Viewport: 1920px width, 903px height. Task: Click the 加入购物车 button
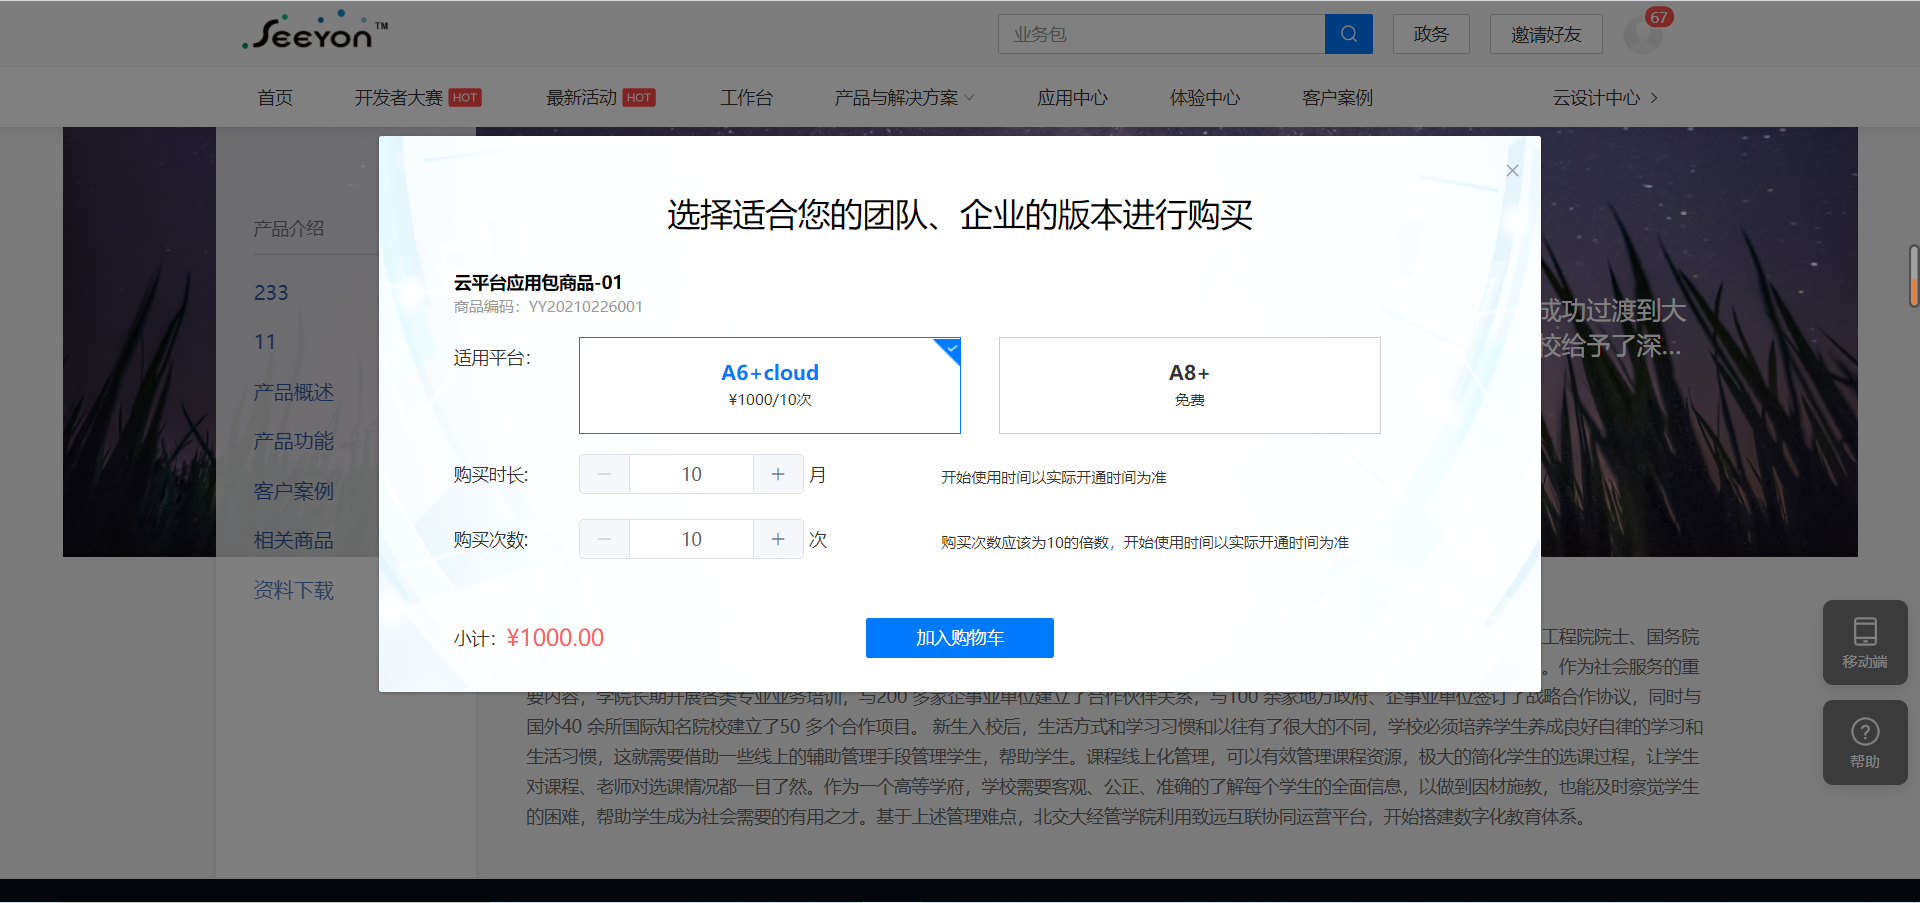pos(960,638)
